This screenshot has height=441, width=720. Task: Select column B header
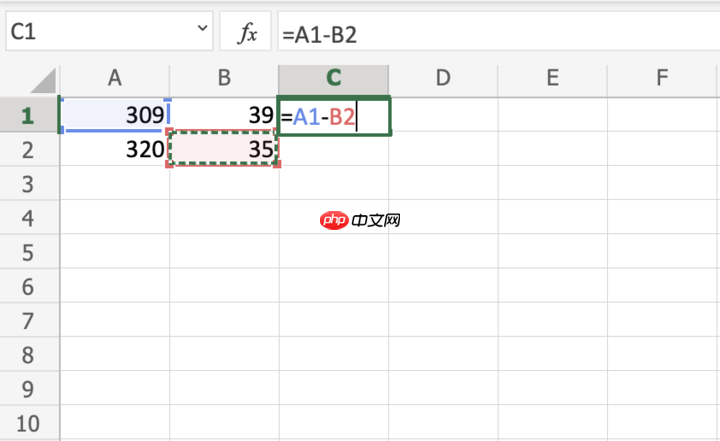click(224, 80)
